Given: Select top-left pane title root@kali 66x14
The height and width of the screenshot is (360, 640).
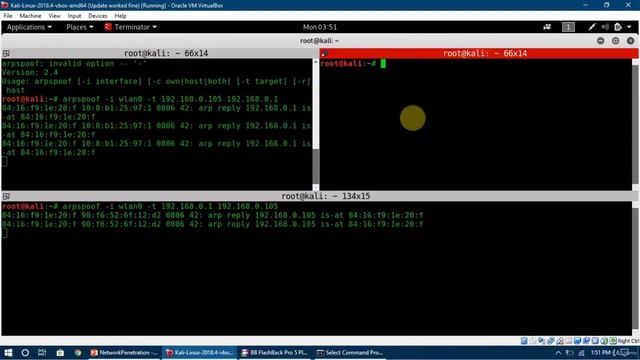Looking at the screenshot, I should [x=166, y=53].
